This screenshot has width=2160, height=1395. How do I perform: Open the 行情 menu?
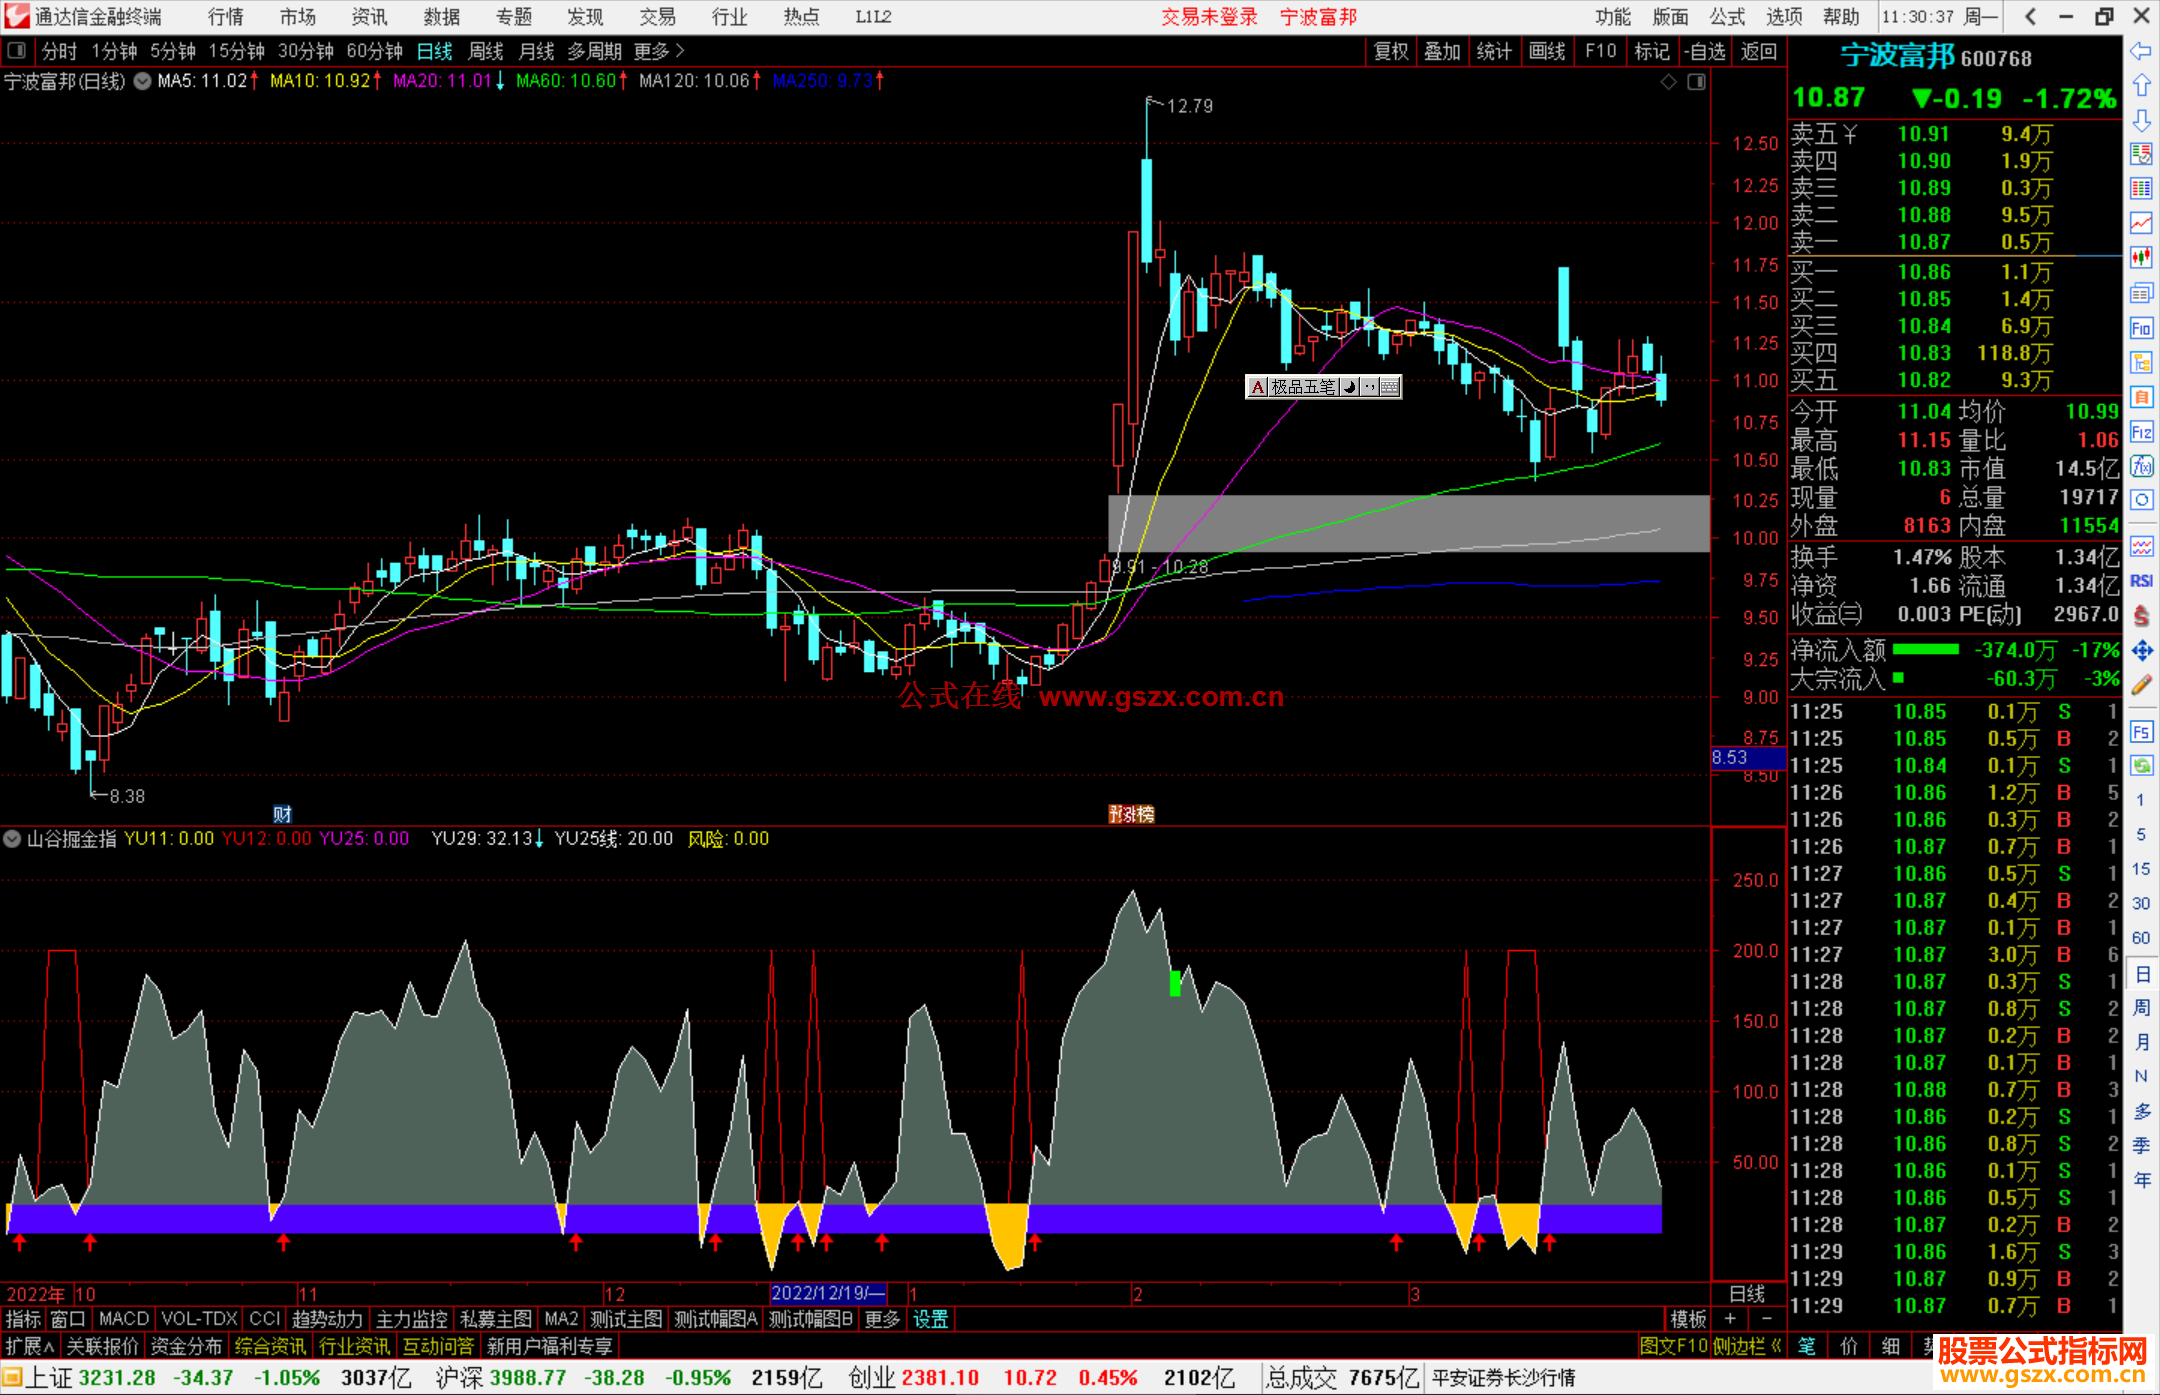tap(226, 17)
